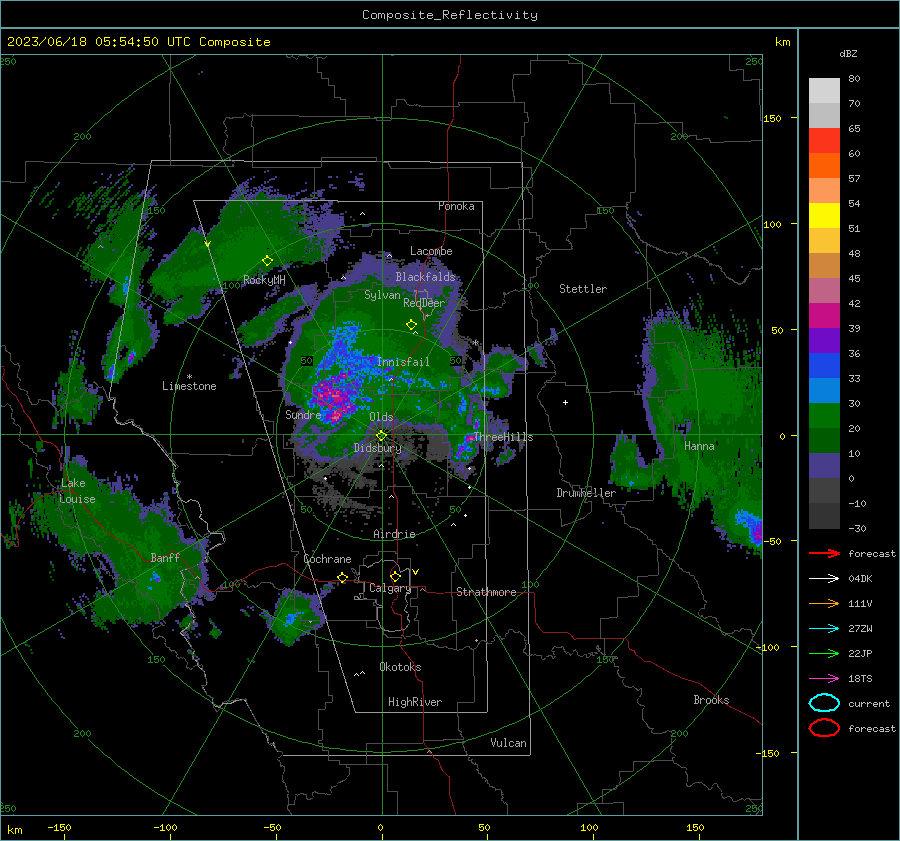
Task: Click the white 04DK arrow icon
Action: 824,579
